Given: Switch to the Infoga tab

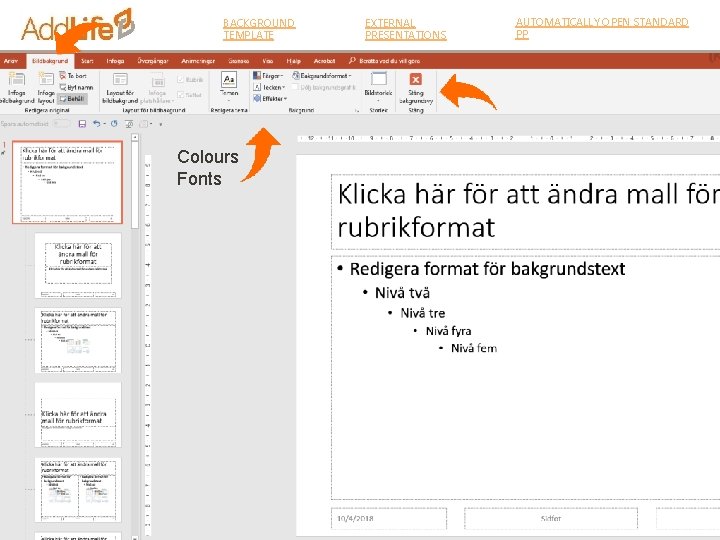Looking at the screenshot, I should point(115,61).
